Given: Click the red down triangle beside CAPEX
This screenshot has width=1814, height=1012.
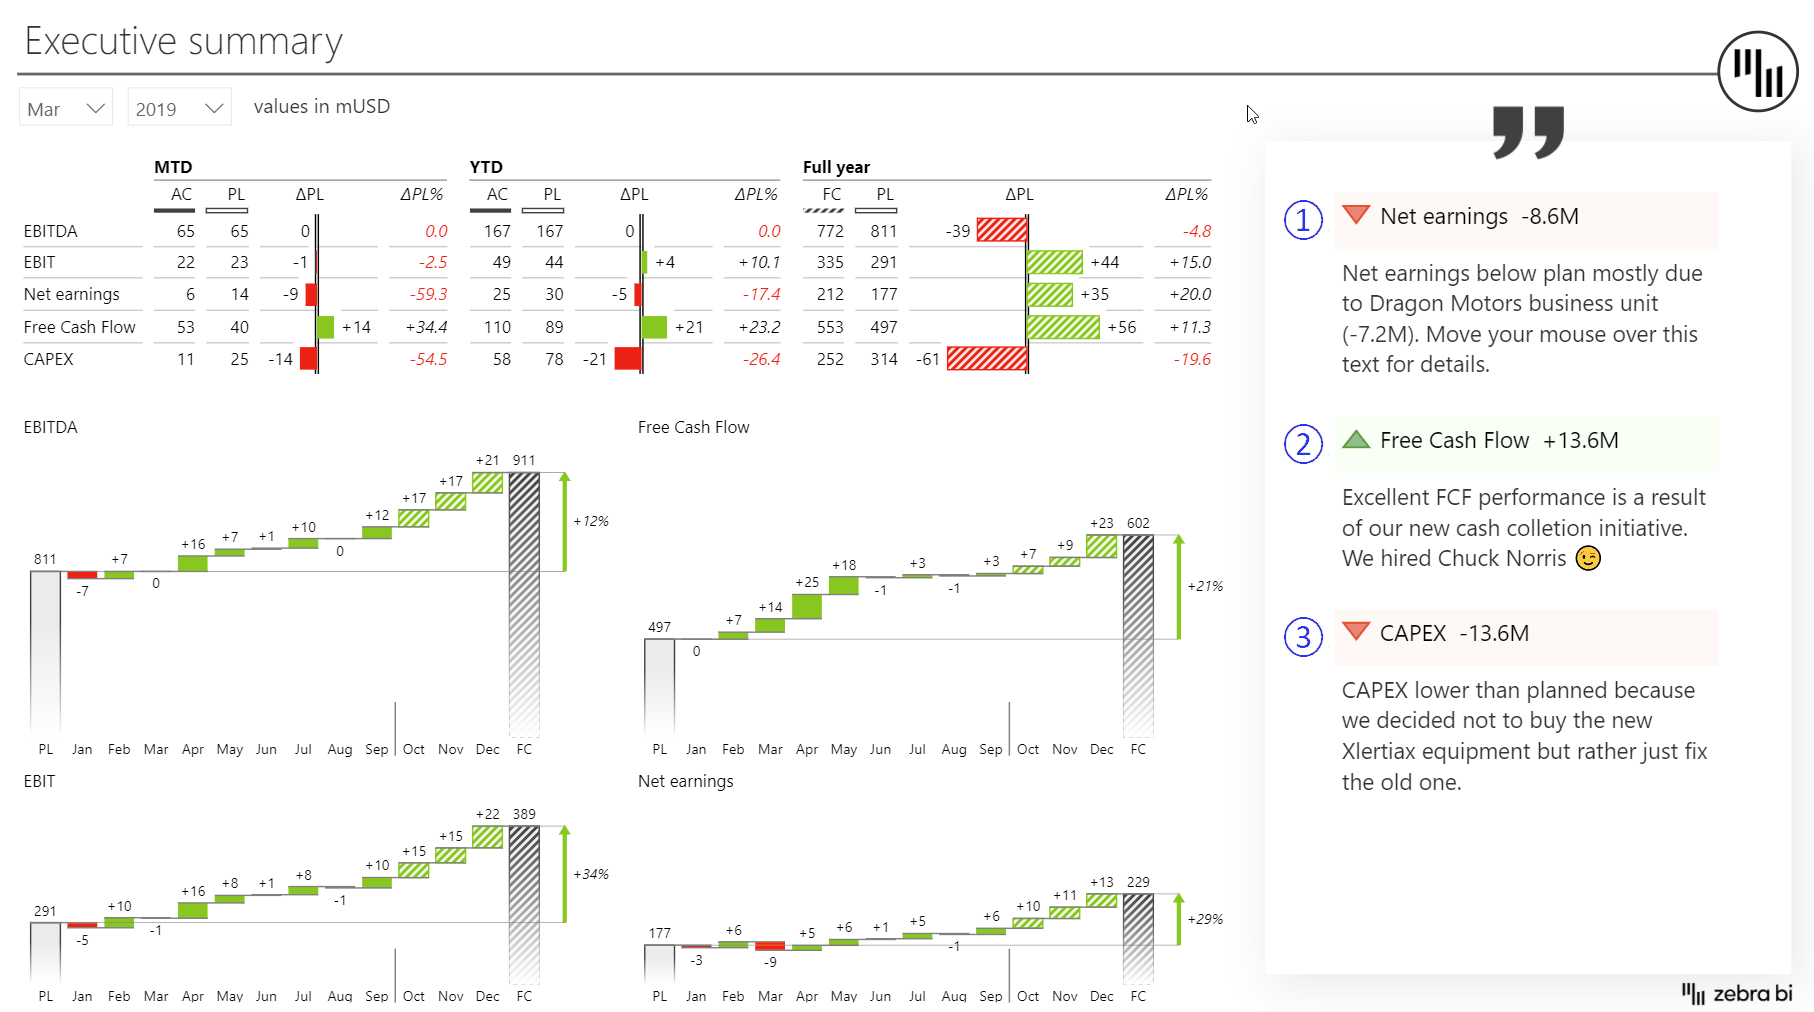Looking at the screenshot, I should (1356, 631).
